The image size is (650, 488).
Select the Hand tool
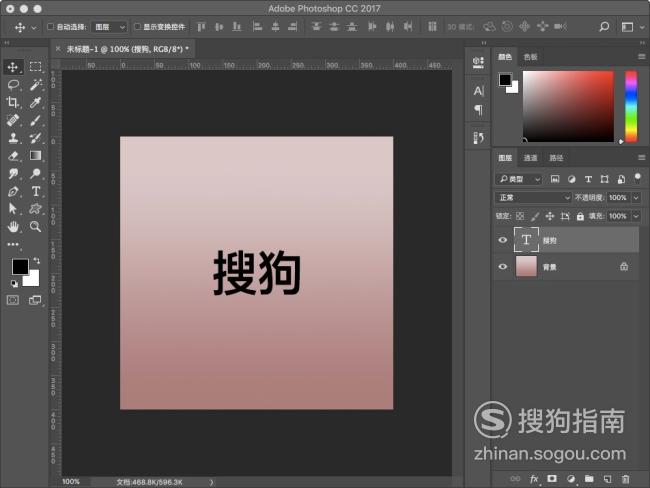point(13,226)
